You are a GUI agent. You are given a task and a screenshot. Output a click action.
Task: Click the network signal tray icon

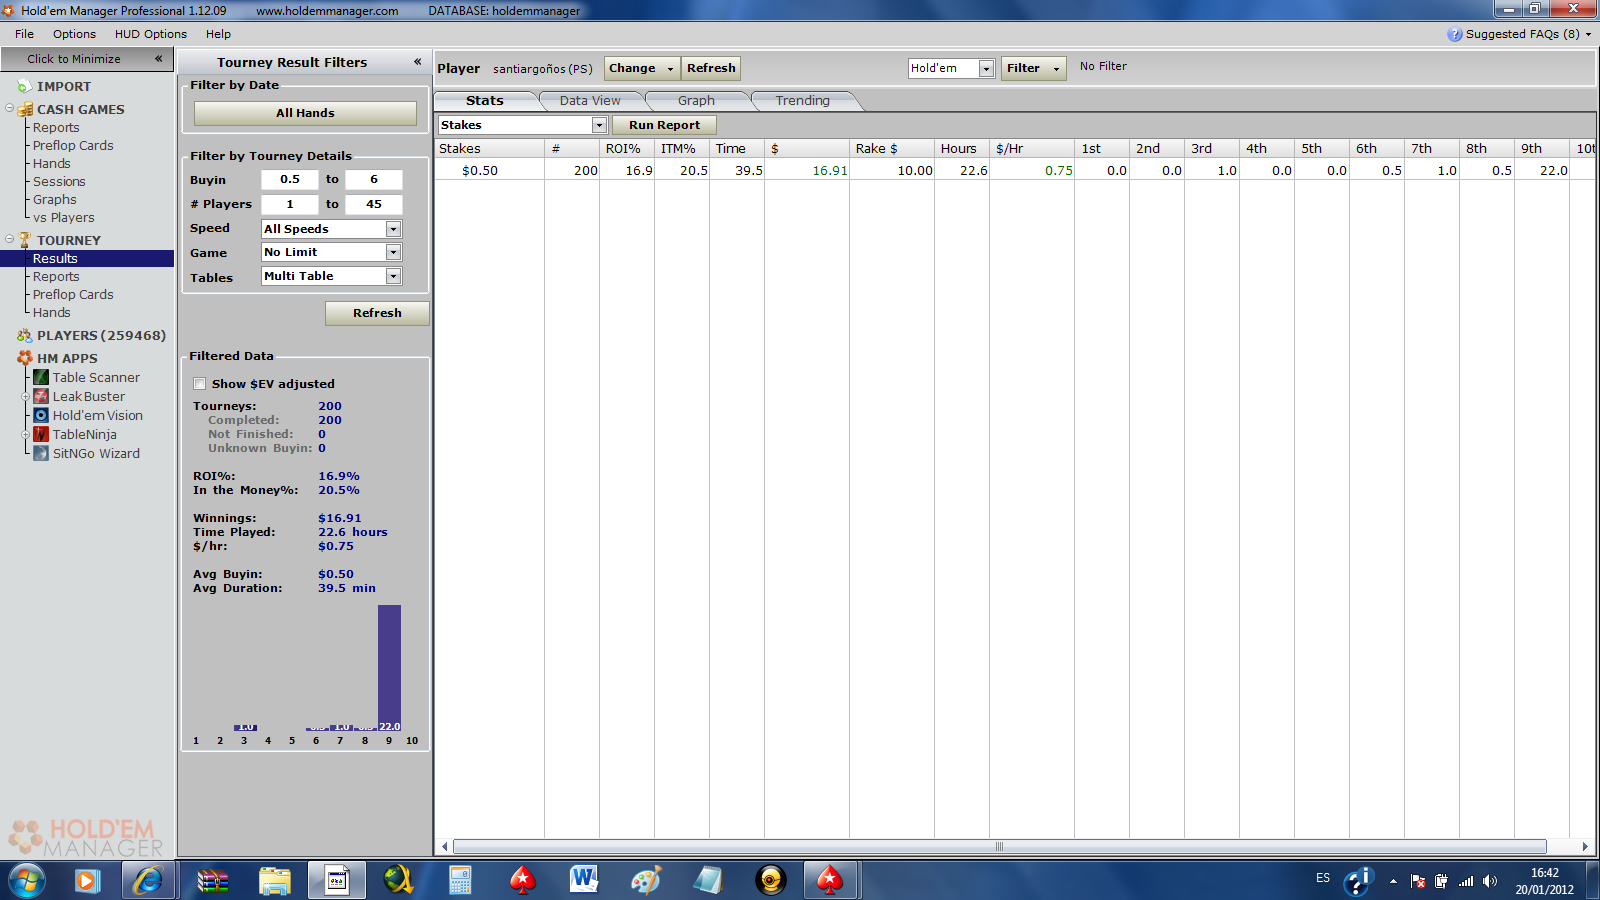[1466, 881]
